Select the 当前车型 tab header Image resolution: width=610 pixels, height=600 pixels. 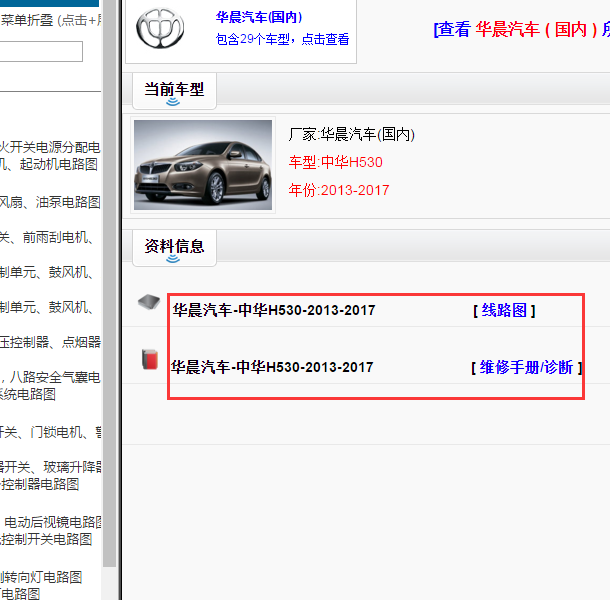[174, 90]
